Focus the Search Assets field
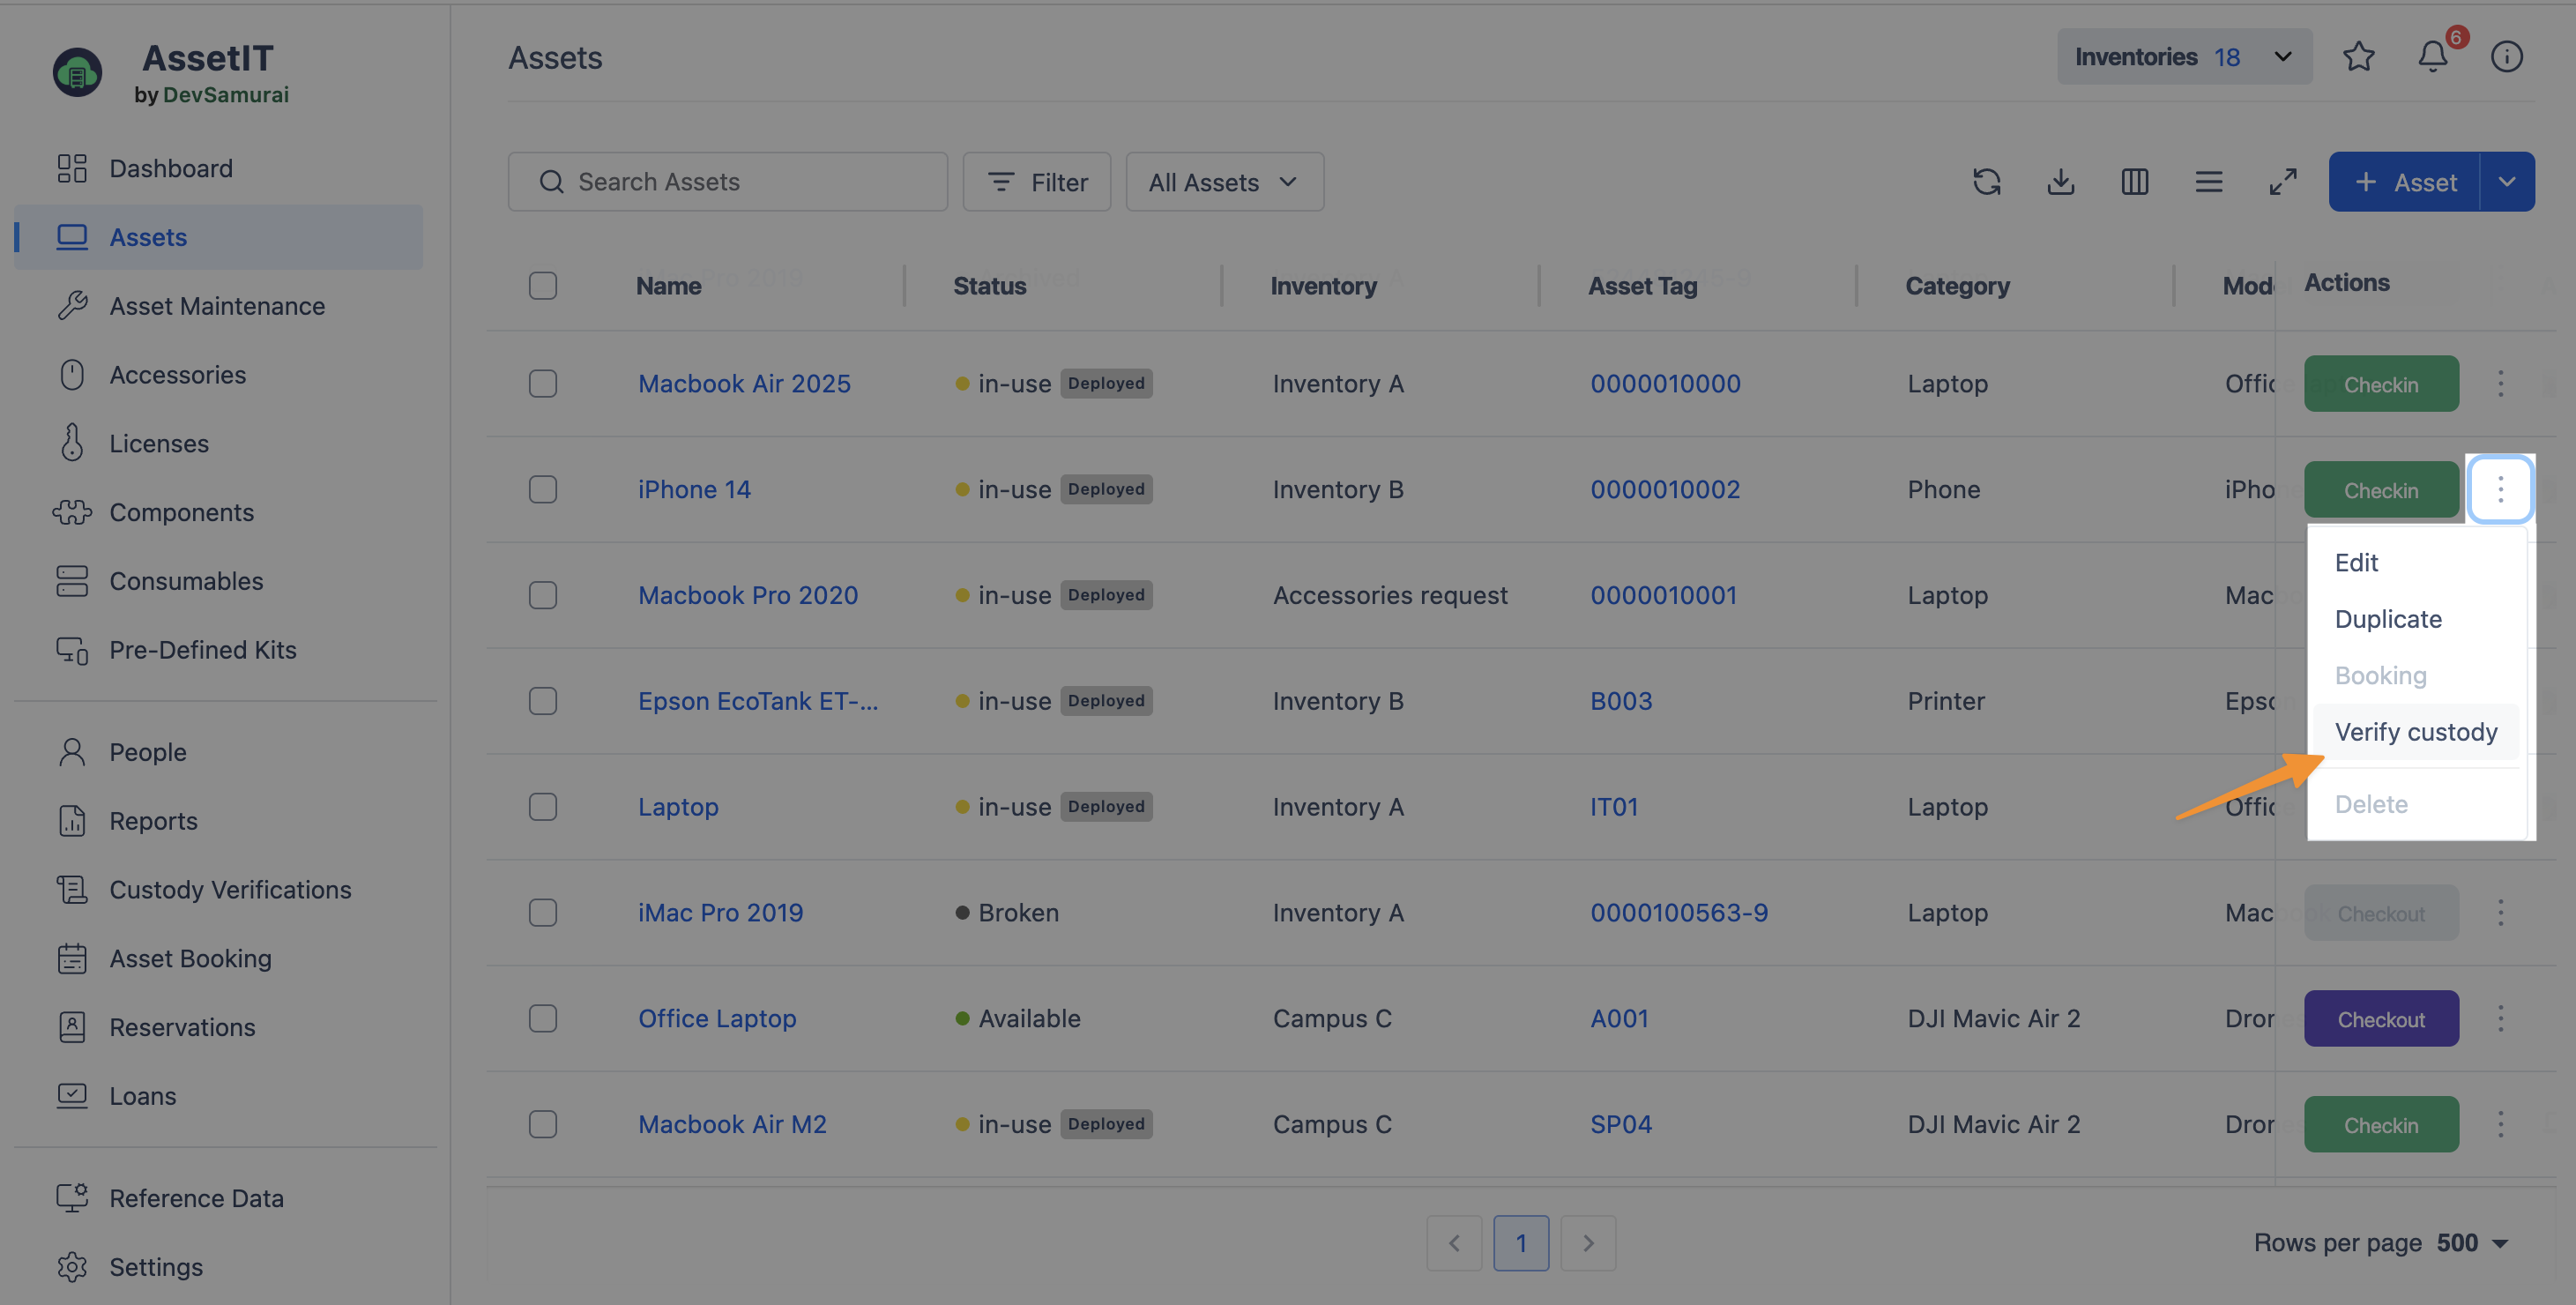2576x1305 pixels. click(728, 182)
